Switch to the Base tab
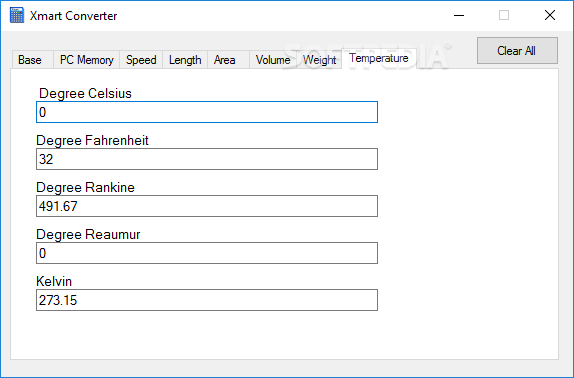 (33, 60)
